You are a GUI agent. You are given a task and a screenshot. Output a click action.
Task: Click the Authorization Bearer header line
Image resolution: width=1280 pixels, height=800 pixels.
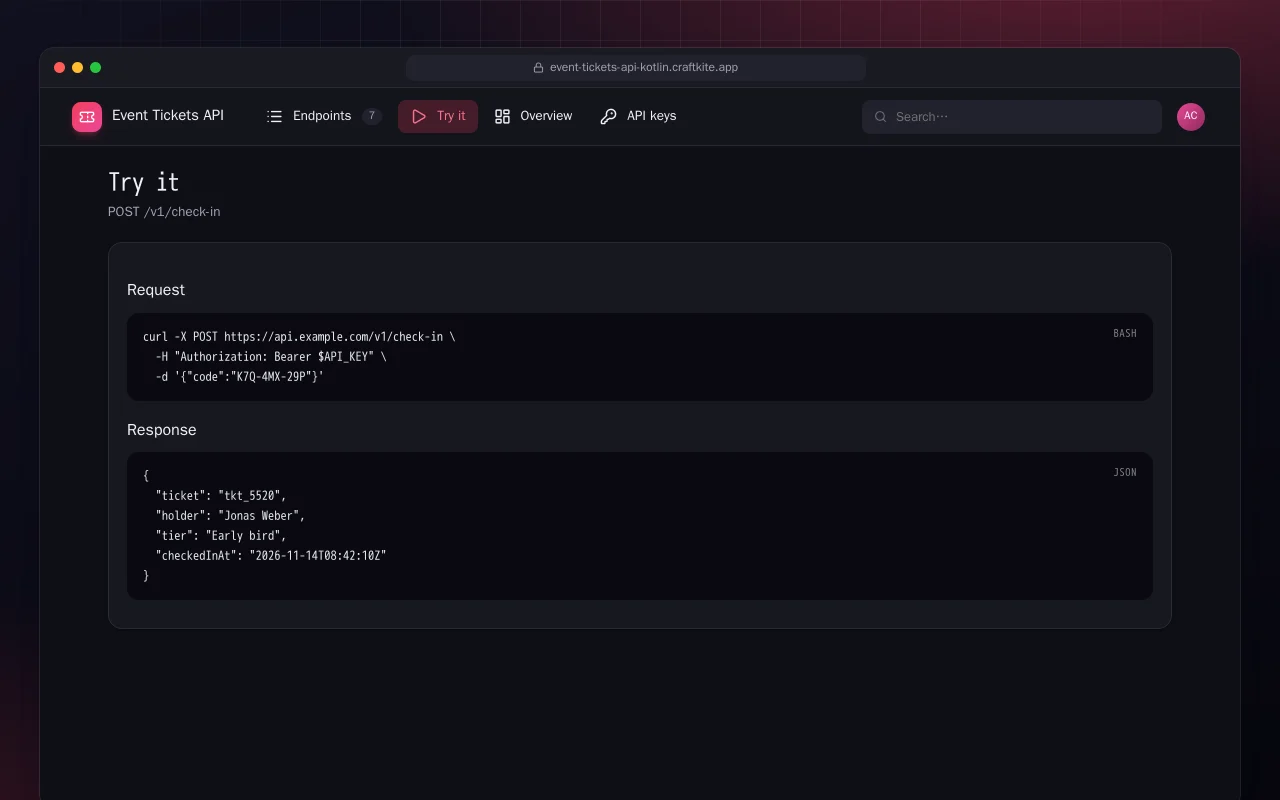pyautogui.click(x=271, y=357)
